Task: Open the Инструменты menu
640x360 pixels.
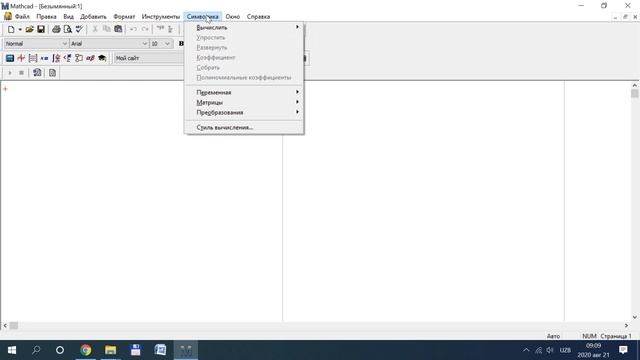Action: 160,17
